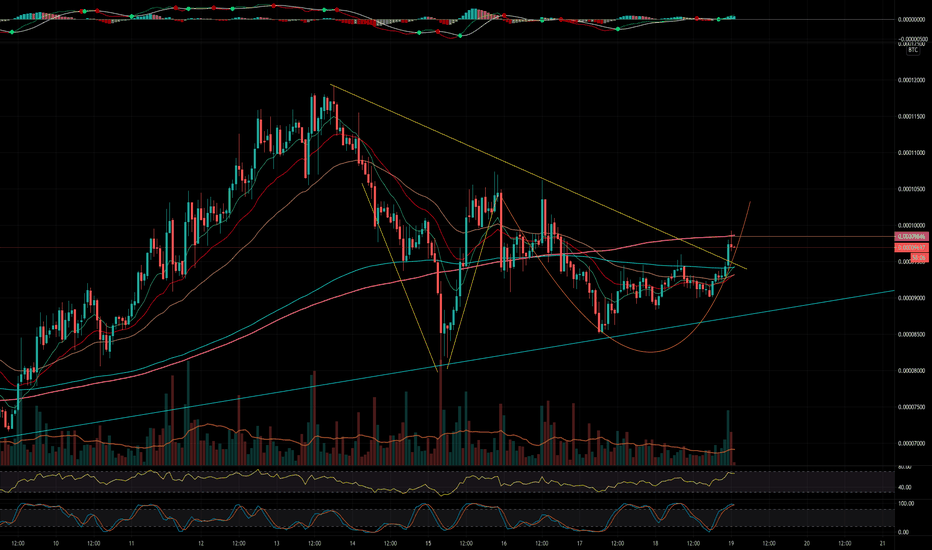Select the pink moving-average price tag on the price axis
Screen dimensions: 932x550
pos(911,237)
